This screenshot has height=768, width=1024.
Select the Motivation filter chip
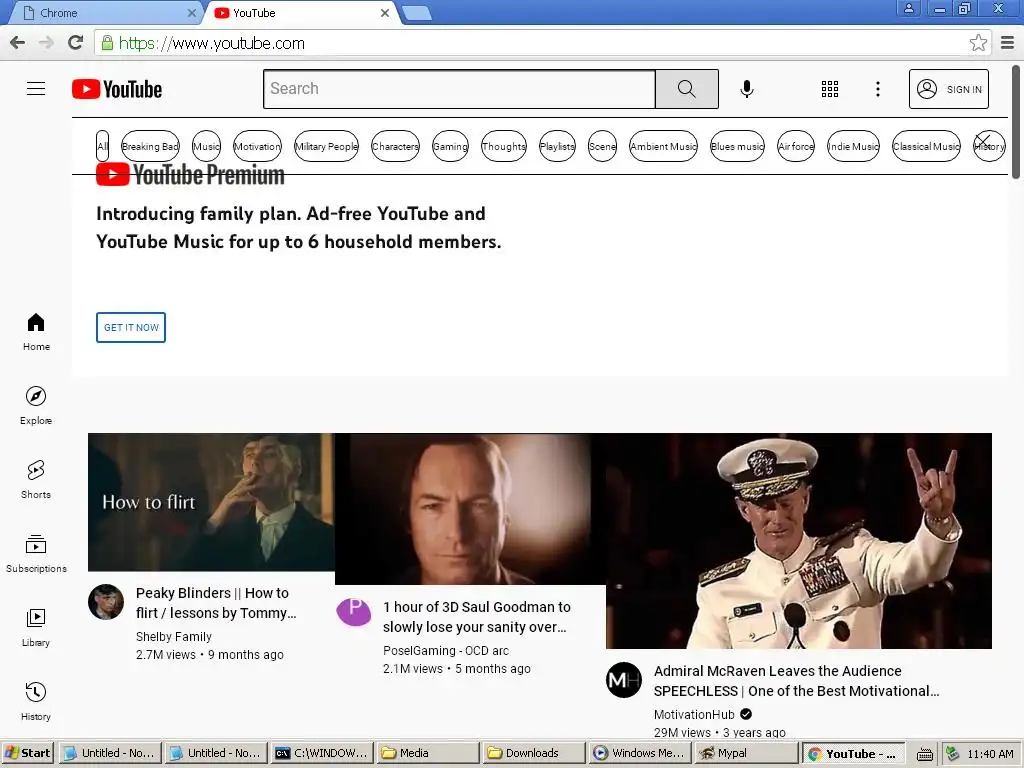click(x=257, y=146)
